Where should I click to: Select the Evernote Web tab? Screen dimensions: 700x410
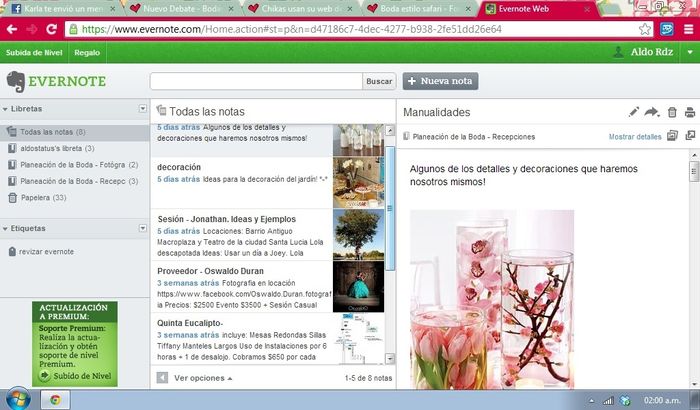pos(538,8)
